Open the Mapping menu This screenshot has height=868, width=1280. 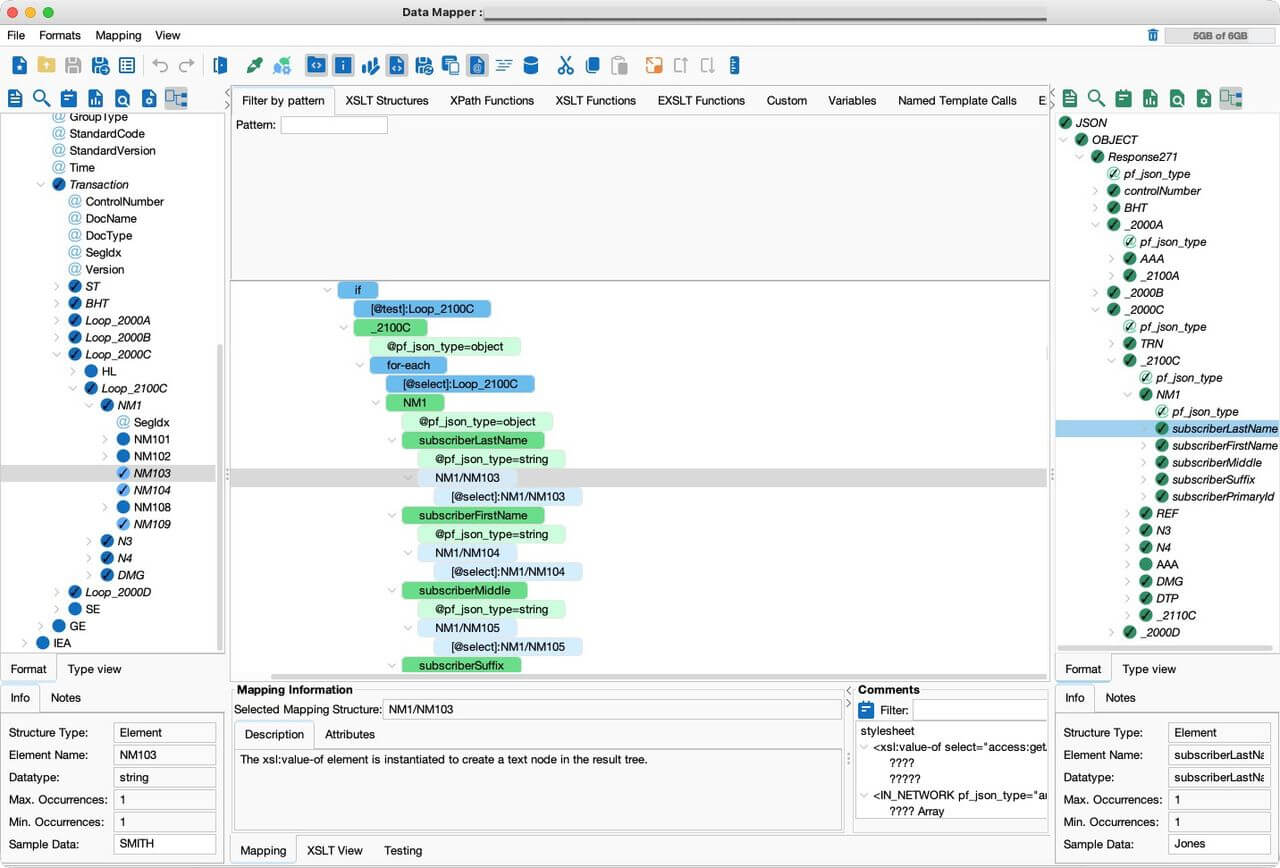tap(118, 35)
